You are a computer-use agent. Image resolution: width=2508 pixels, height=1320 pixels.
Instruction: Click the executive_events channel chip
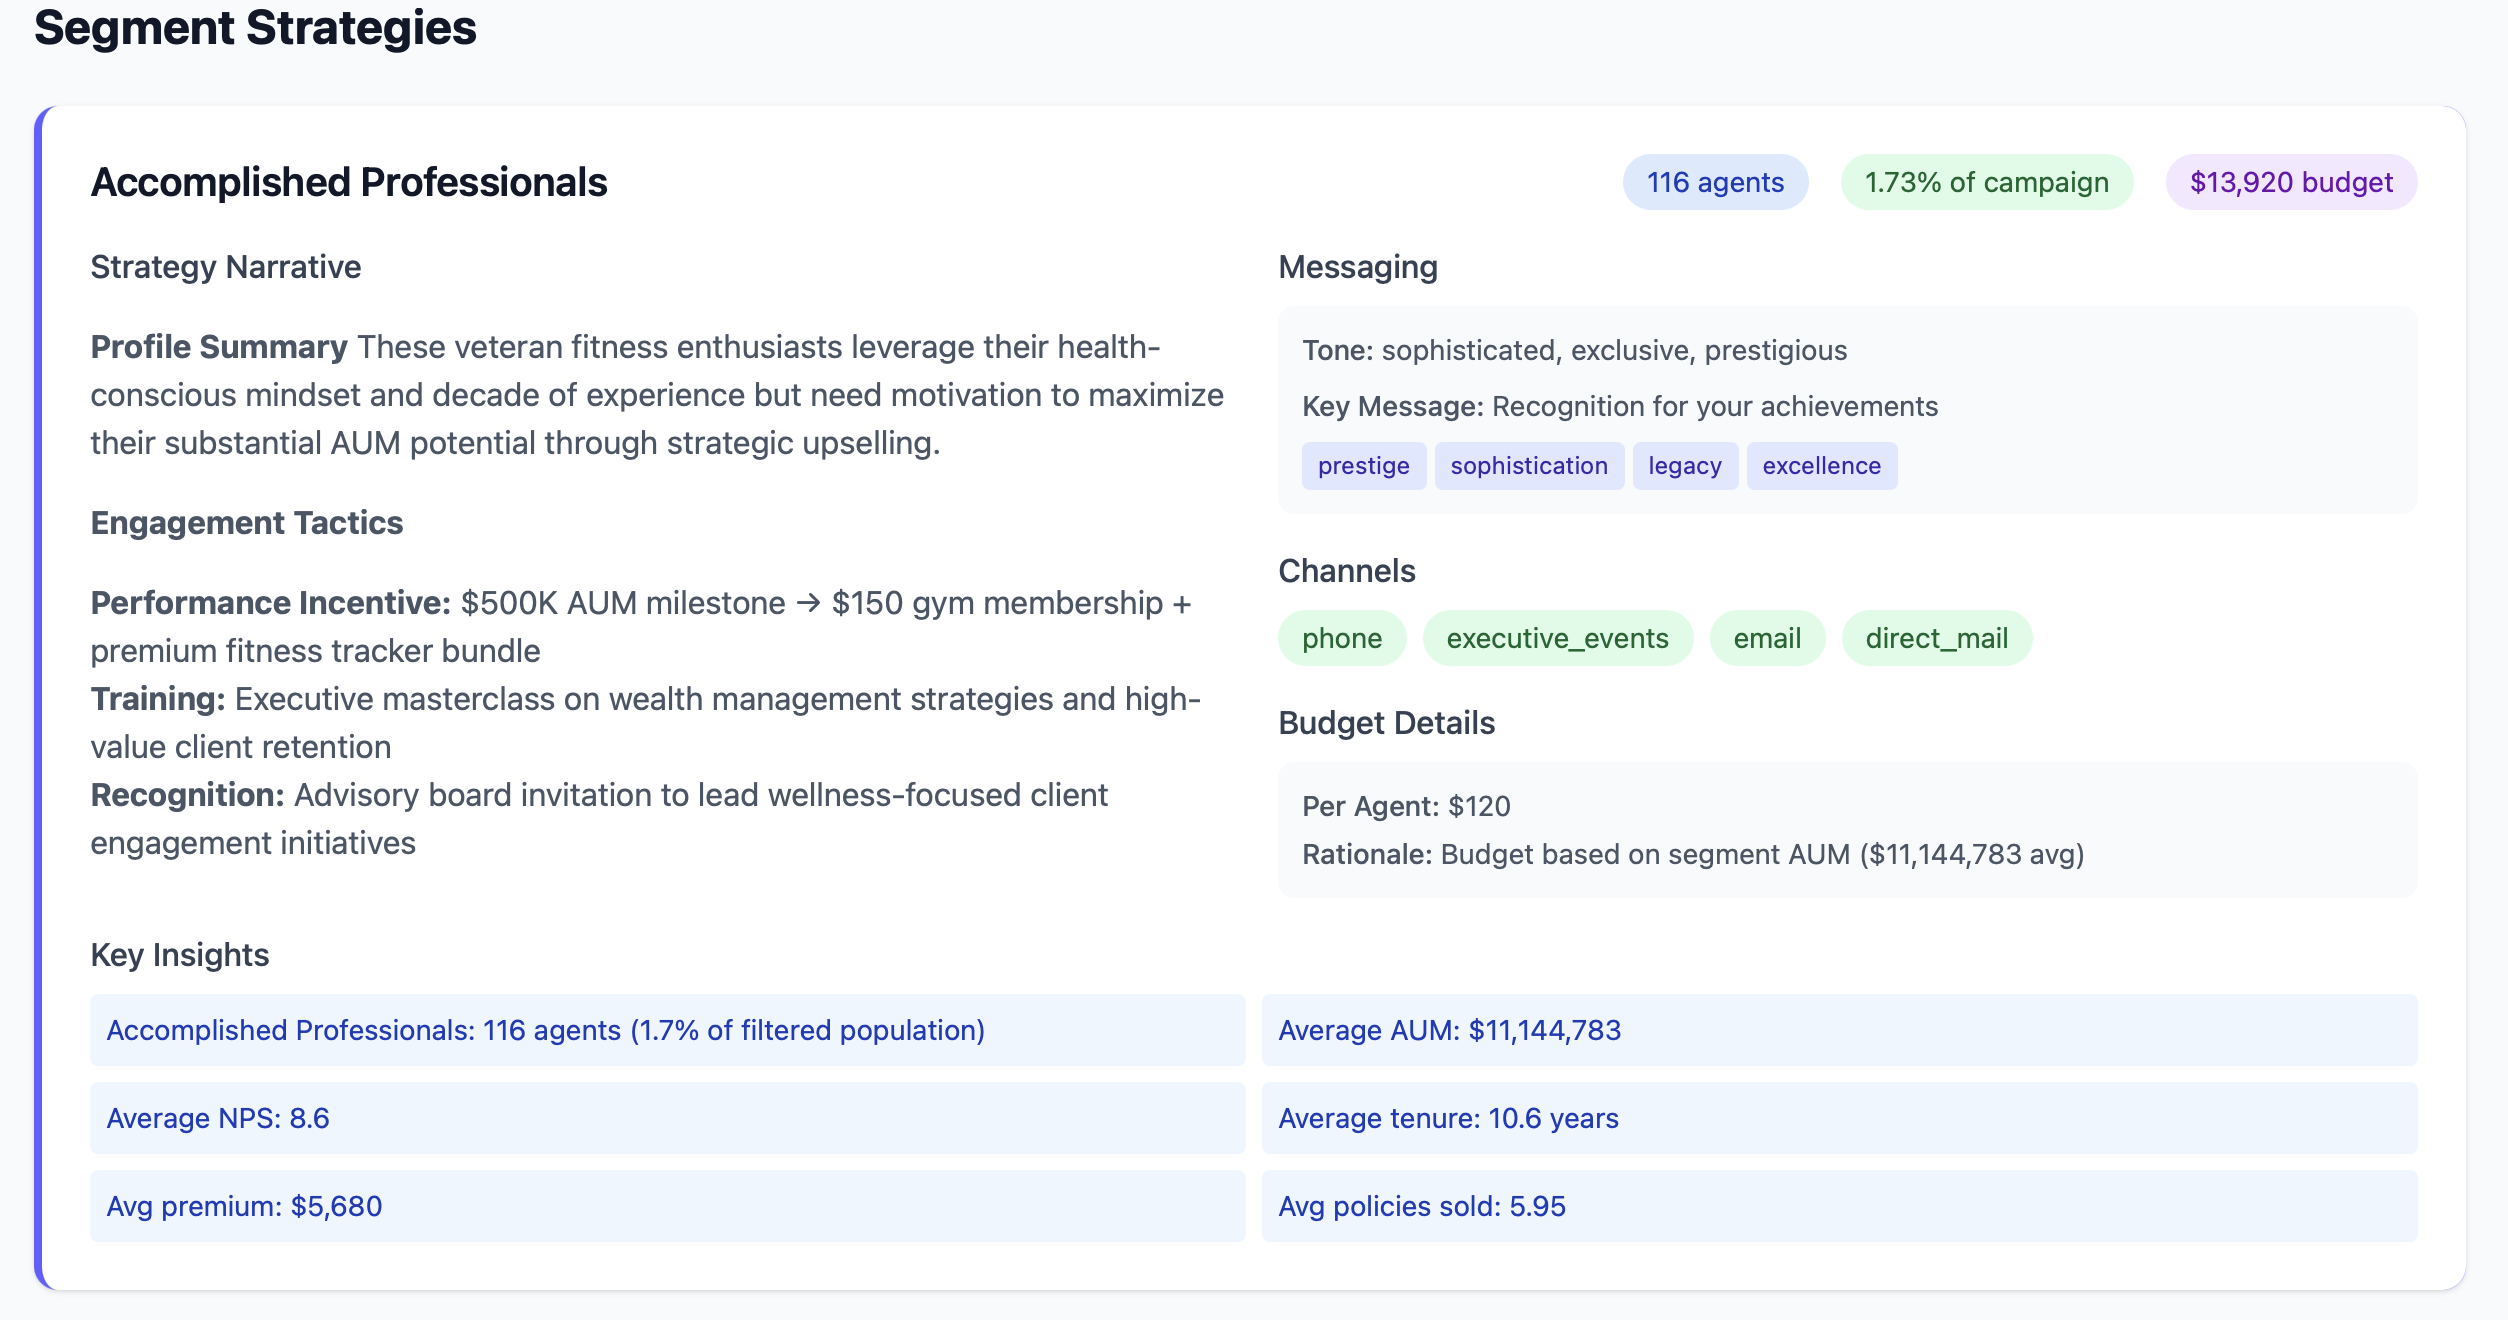coord(1557,638)
